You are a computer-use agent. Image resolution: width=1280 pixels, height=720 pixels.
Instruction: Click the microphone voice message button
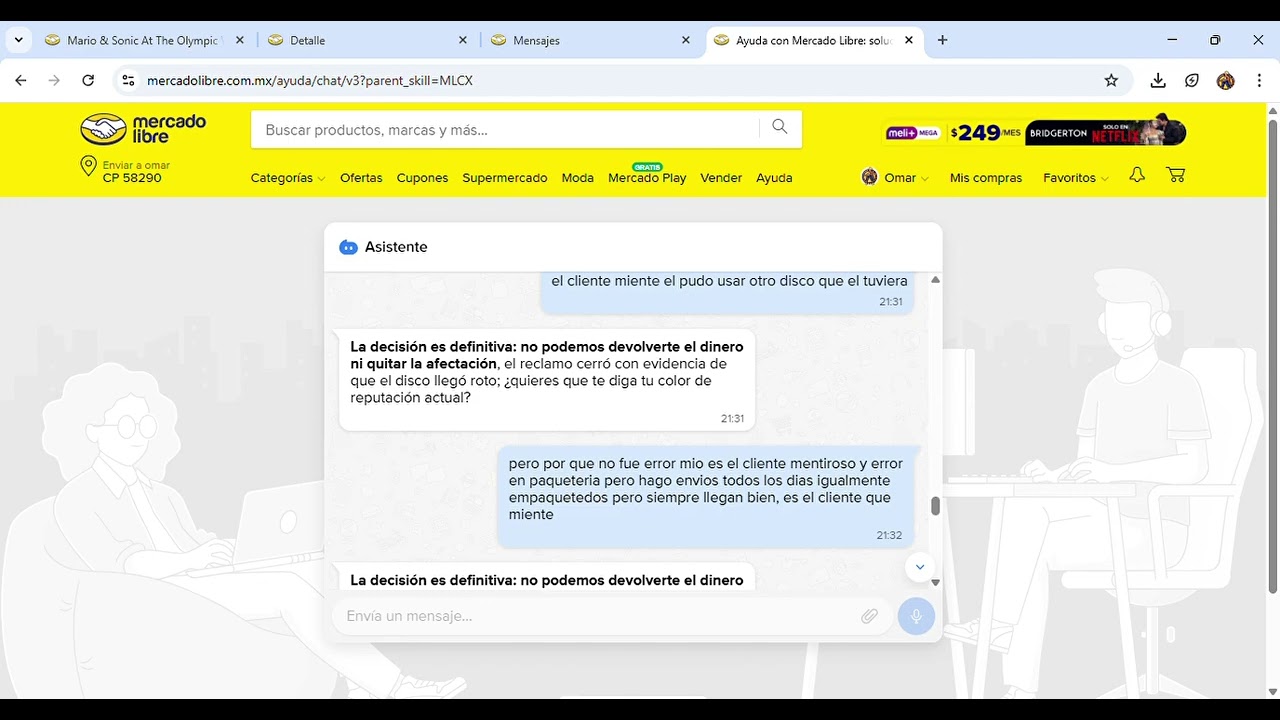pos(916,616)
